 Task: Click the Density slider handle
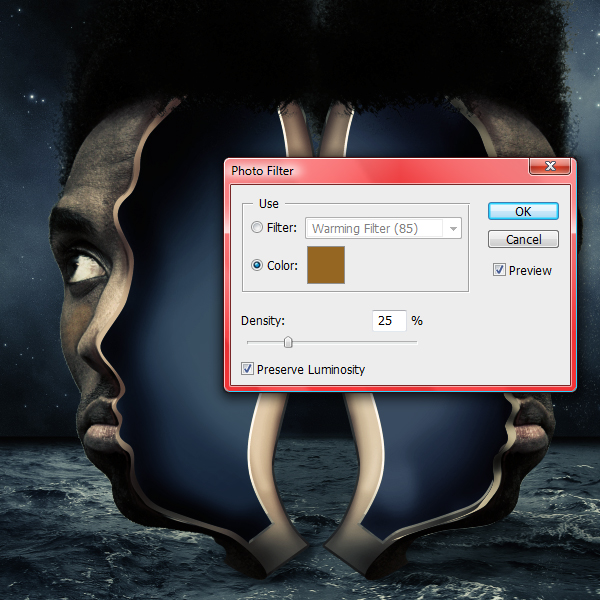coord(288,342)
